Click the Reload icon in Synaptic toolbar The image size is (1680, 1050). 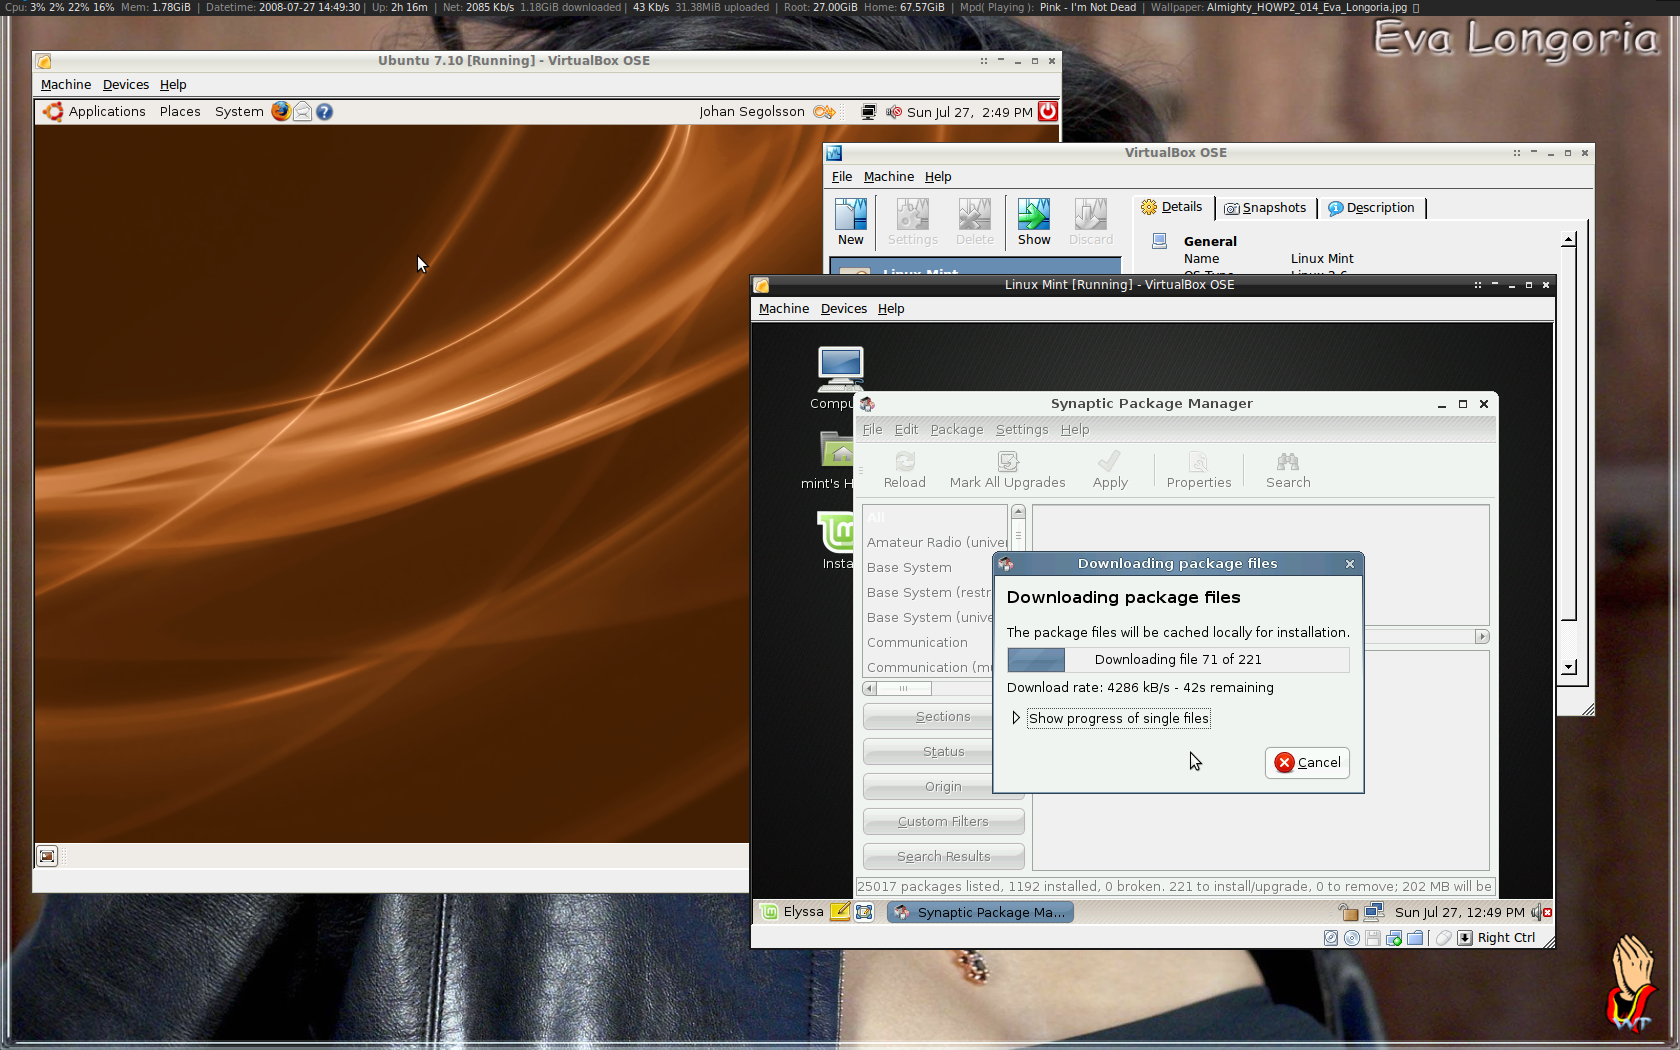(x=905, y=470)
